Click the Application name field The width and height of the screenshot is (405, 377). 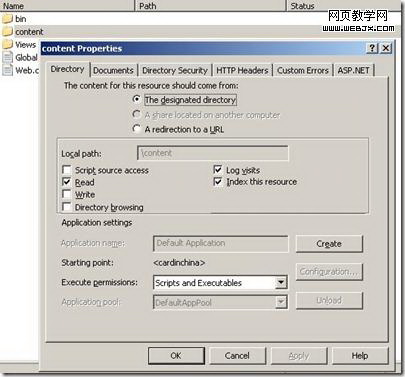[221, 243]
